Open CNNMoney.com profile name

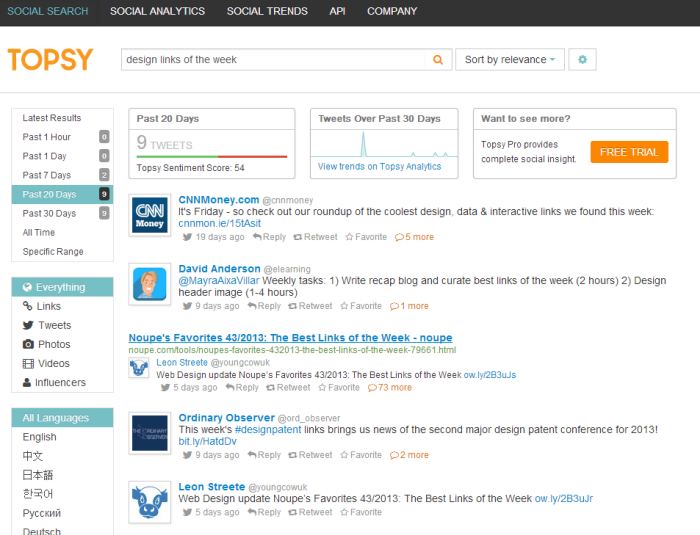[x=219, y=200]
